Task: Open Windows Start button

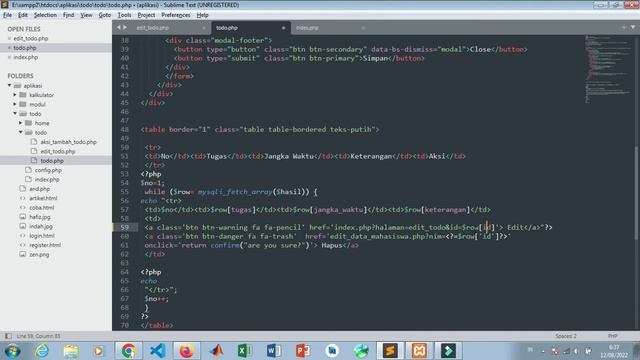Action: tap(12, 351)
